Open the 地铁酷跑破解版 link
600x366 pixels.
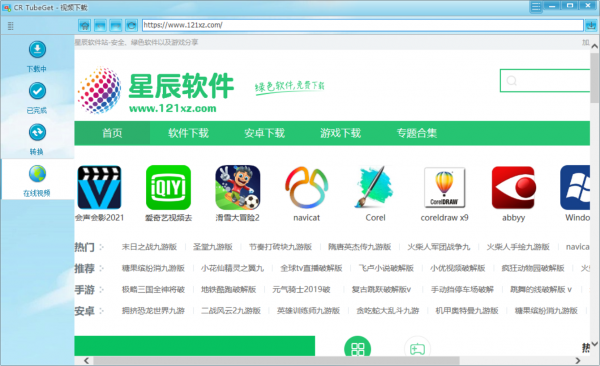tap(229, 289)
